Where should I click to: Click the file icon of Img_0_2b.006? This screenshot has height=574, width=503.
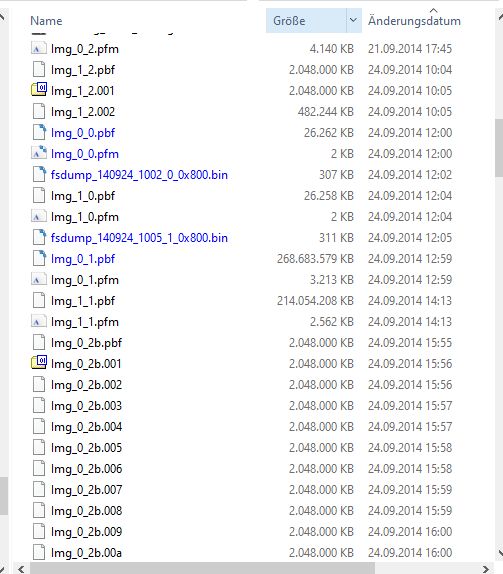tap(39, 468)
